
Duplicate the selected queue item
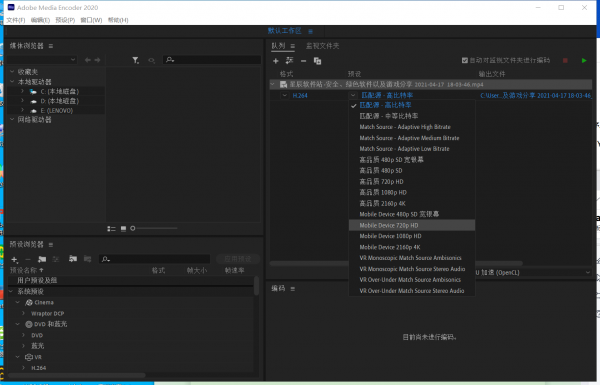click(317, 61)
